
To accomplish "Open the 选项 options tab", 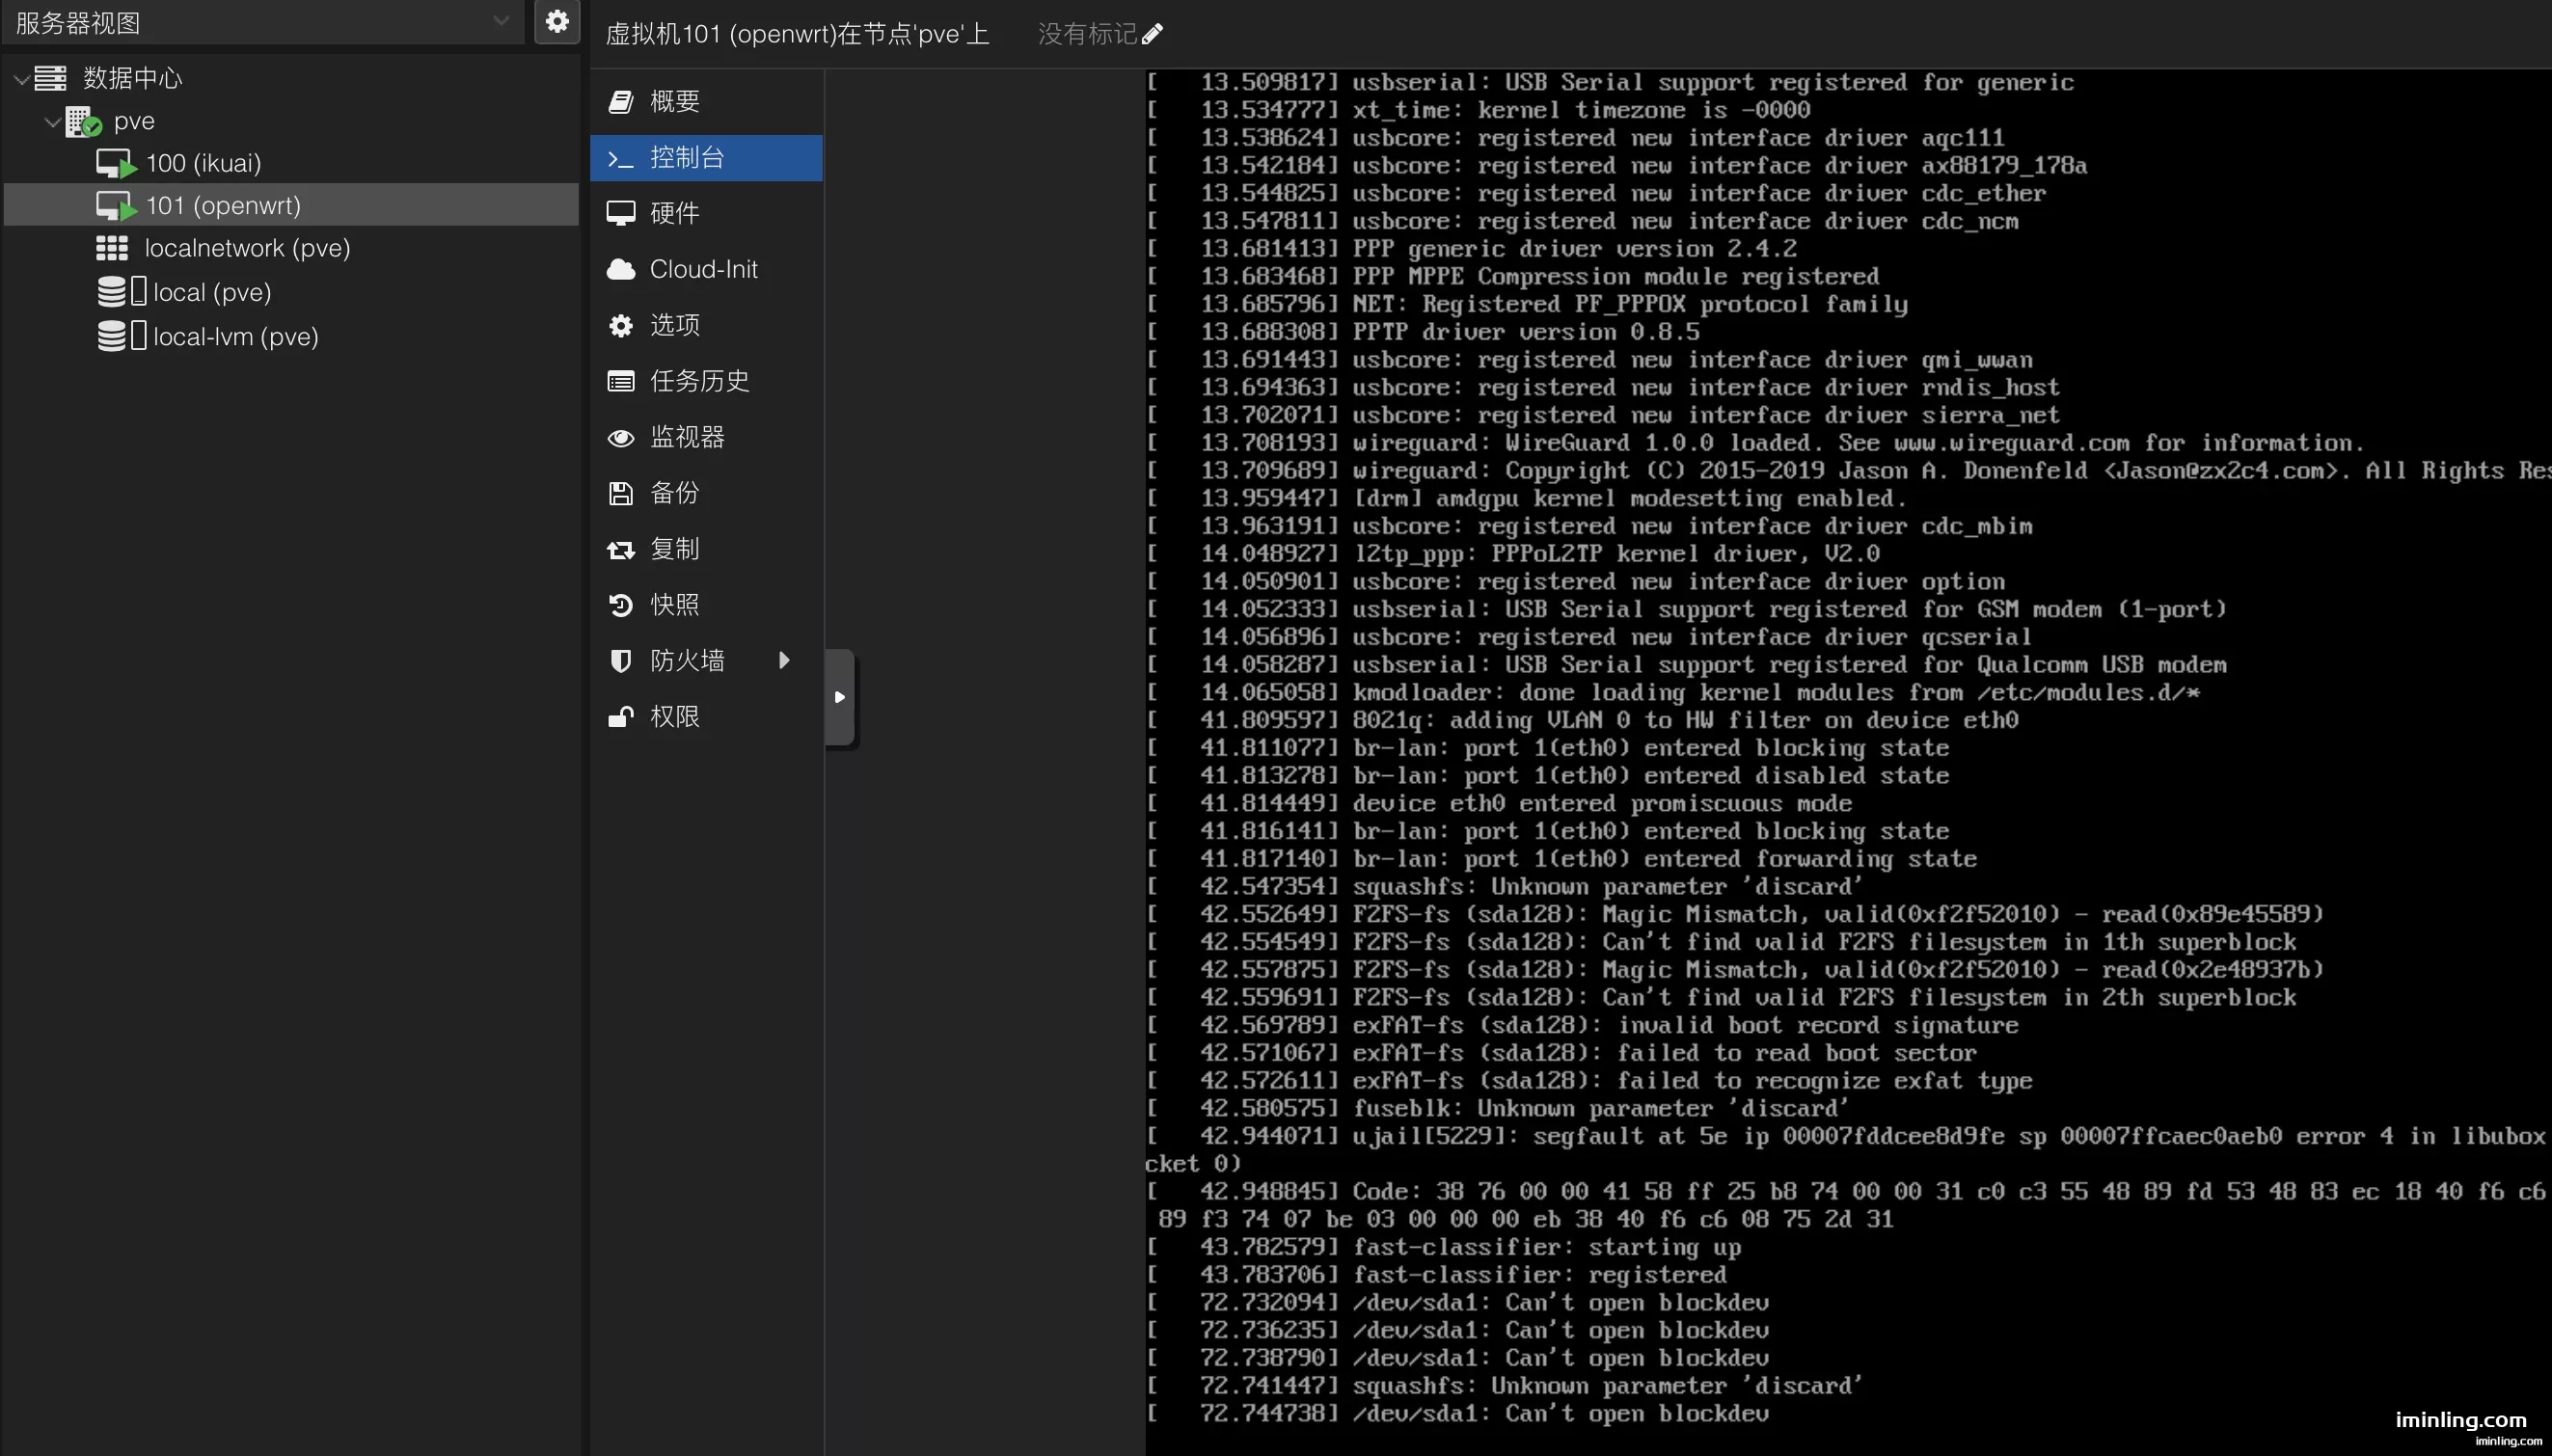I will tap(706, 325).
